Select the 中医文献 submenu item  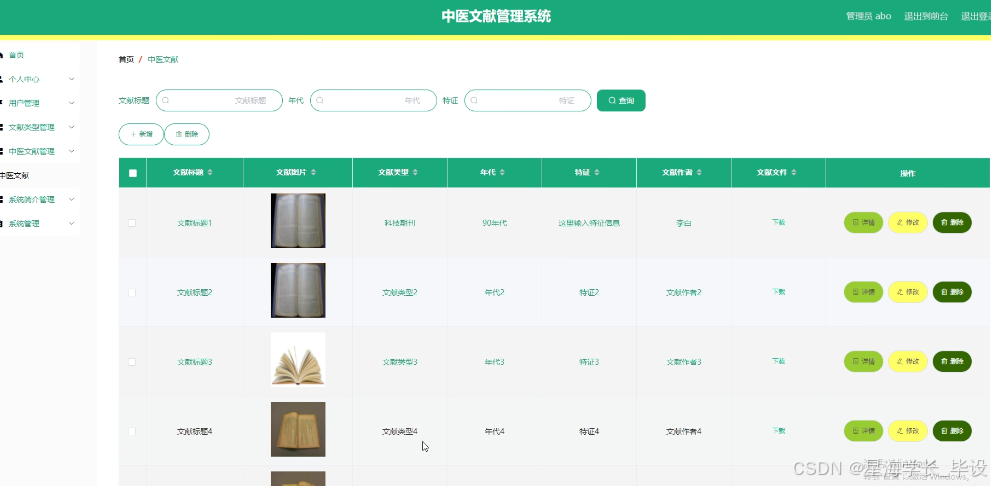15,176
